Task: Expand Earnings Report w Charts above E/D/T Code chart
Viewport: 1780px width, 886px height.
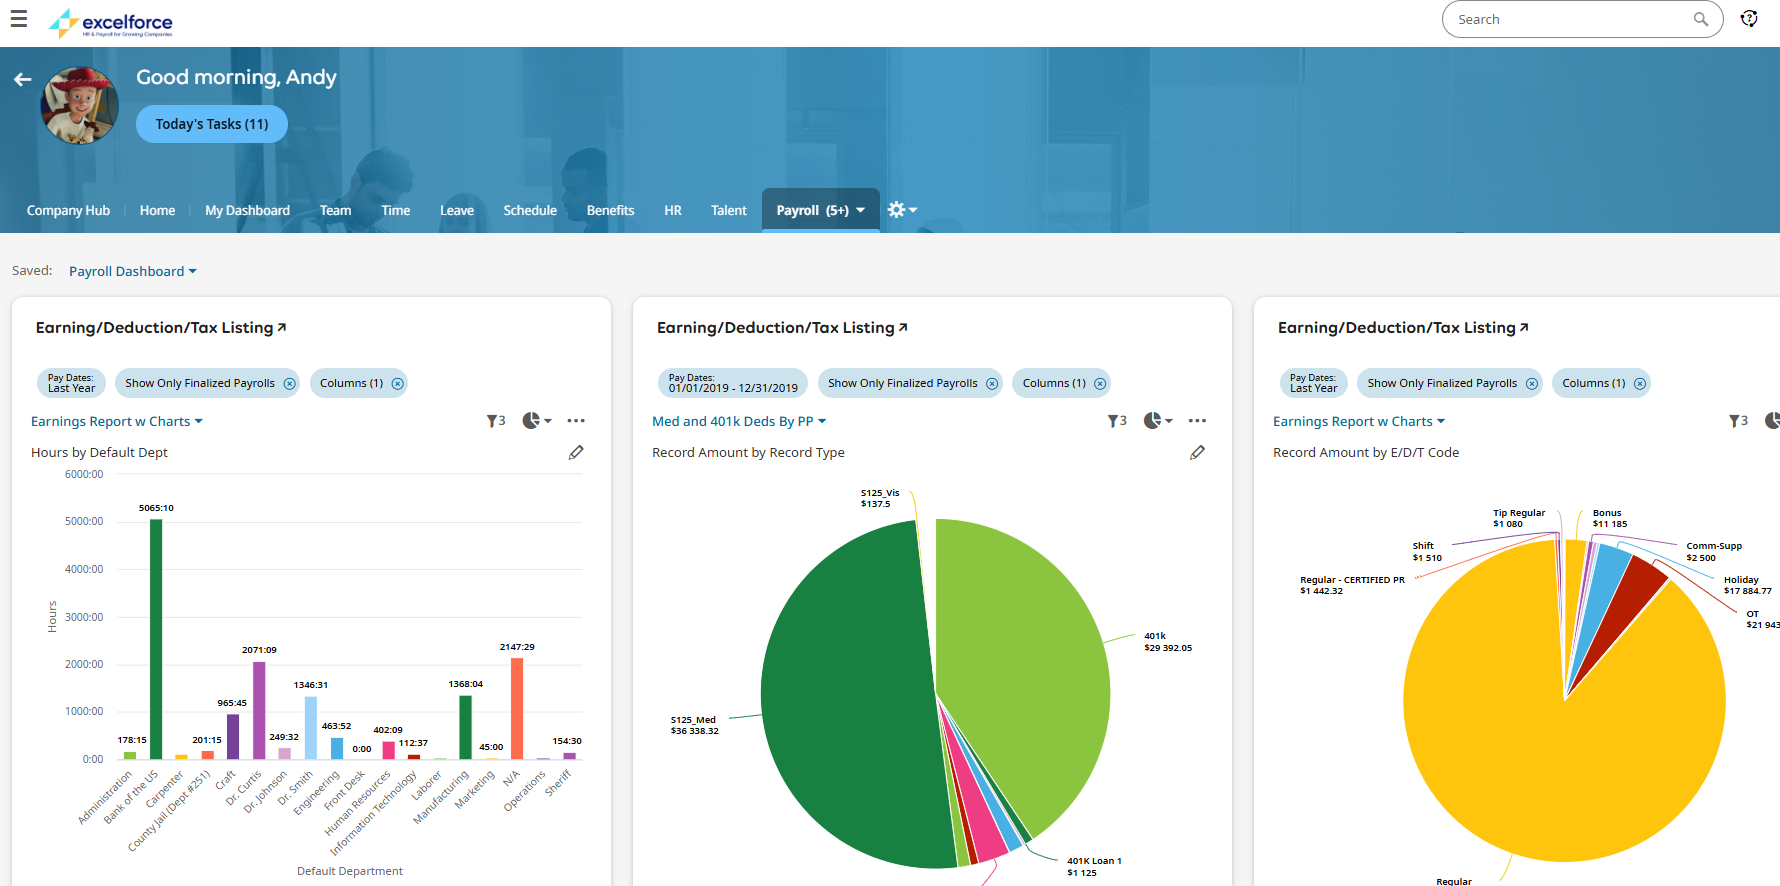Action: click(1359, 422)
